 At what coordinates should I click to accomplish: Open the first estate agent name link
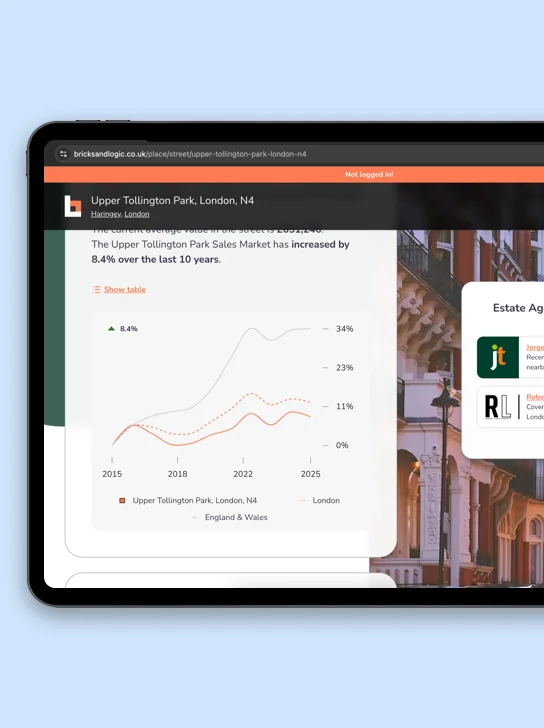point(535,347)
